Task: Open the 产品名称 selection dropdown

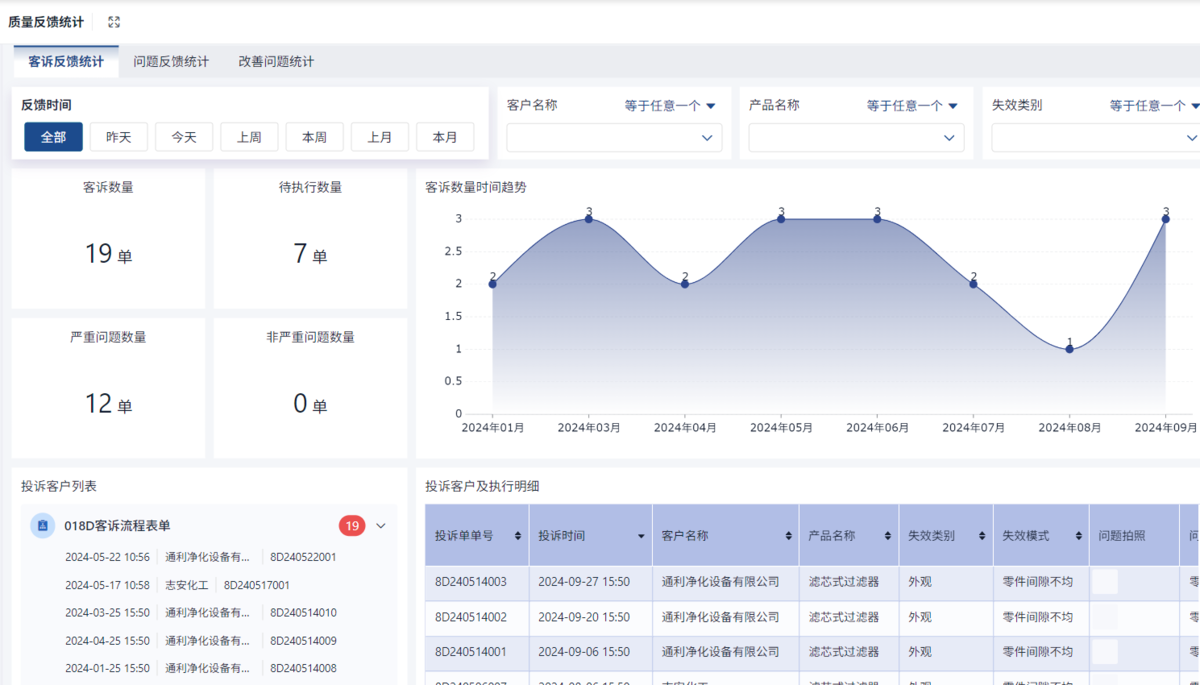Action: (x=856, y=138)
